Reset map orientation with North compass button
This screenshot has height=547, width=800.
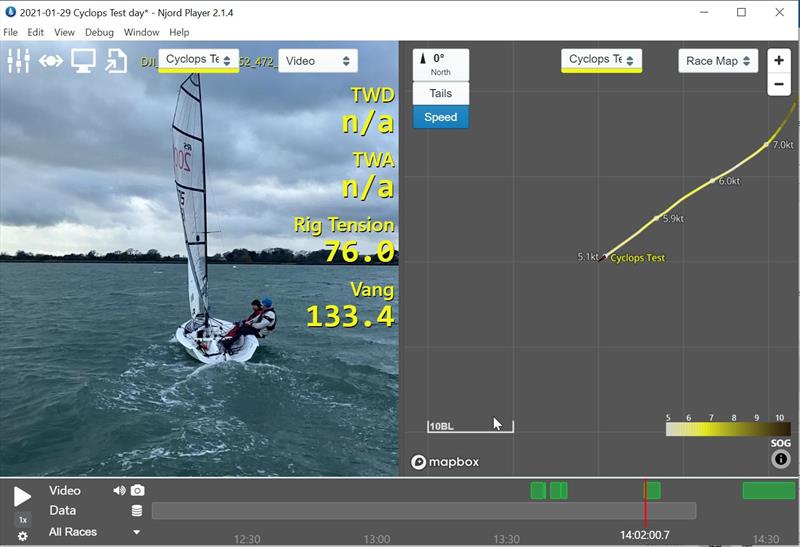440,64
